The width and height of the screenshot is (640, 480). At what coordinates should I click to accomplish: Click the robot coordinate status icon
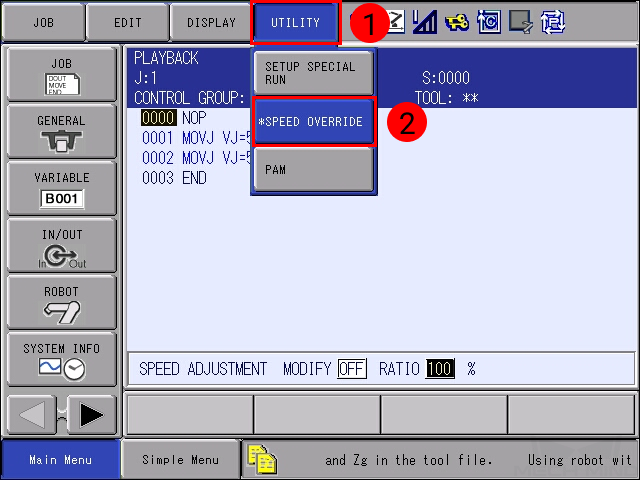[x=395, y=22]
